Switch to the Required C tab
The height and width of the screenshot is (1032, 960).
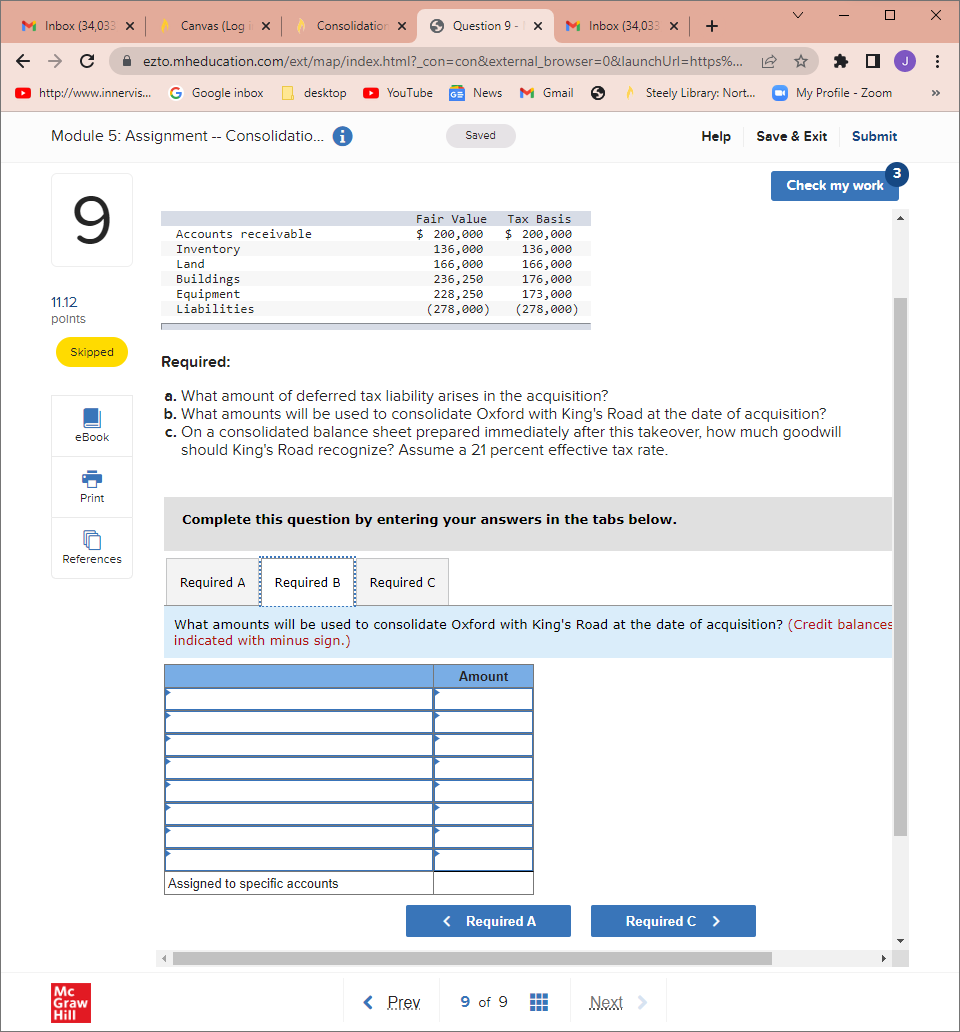tap(402, 581)
